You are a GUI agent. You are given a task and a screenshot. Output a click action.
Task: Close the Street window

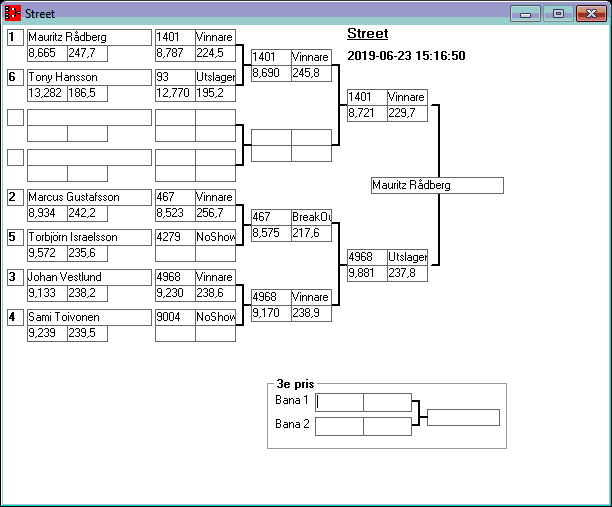coord(591,14)
